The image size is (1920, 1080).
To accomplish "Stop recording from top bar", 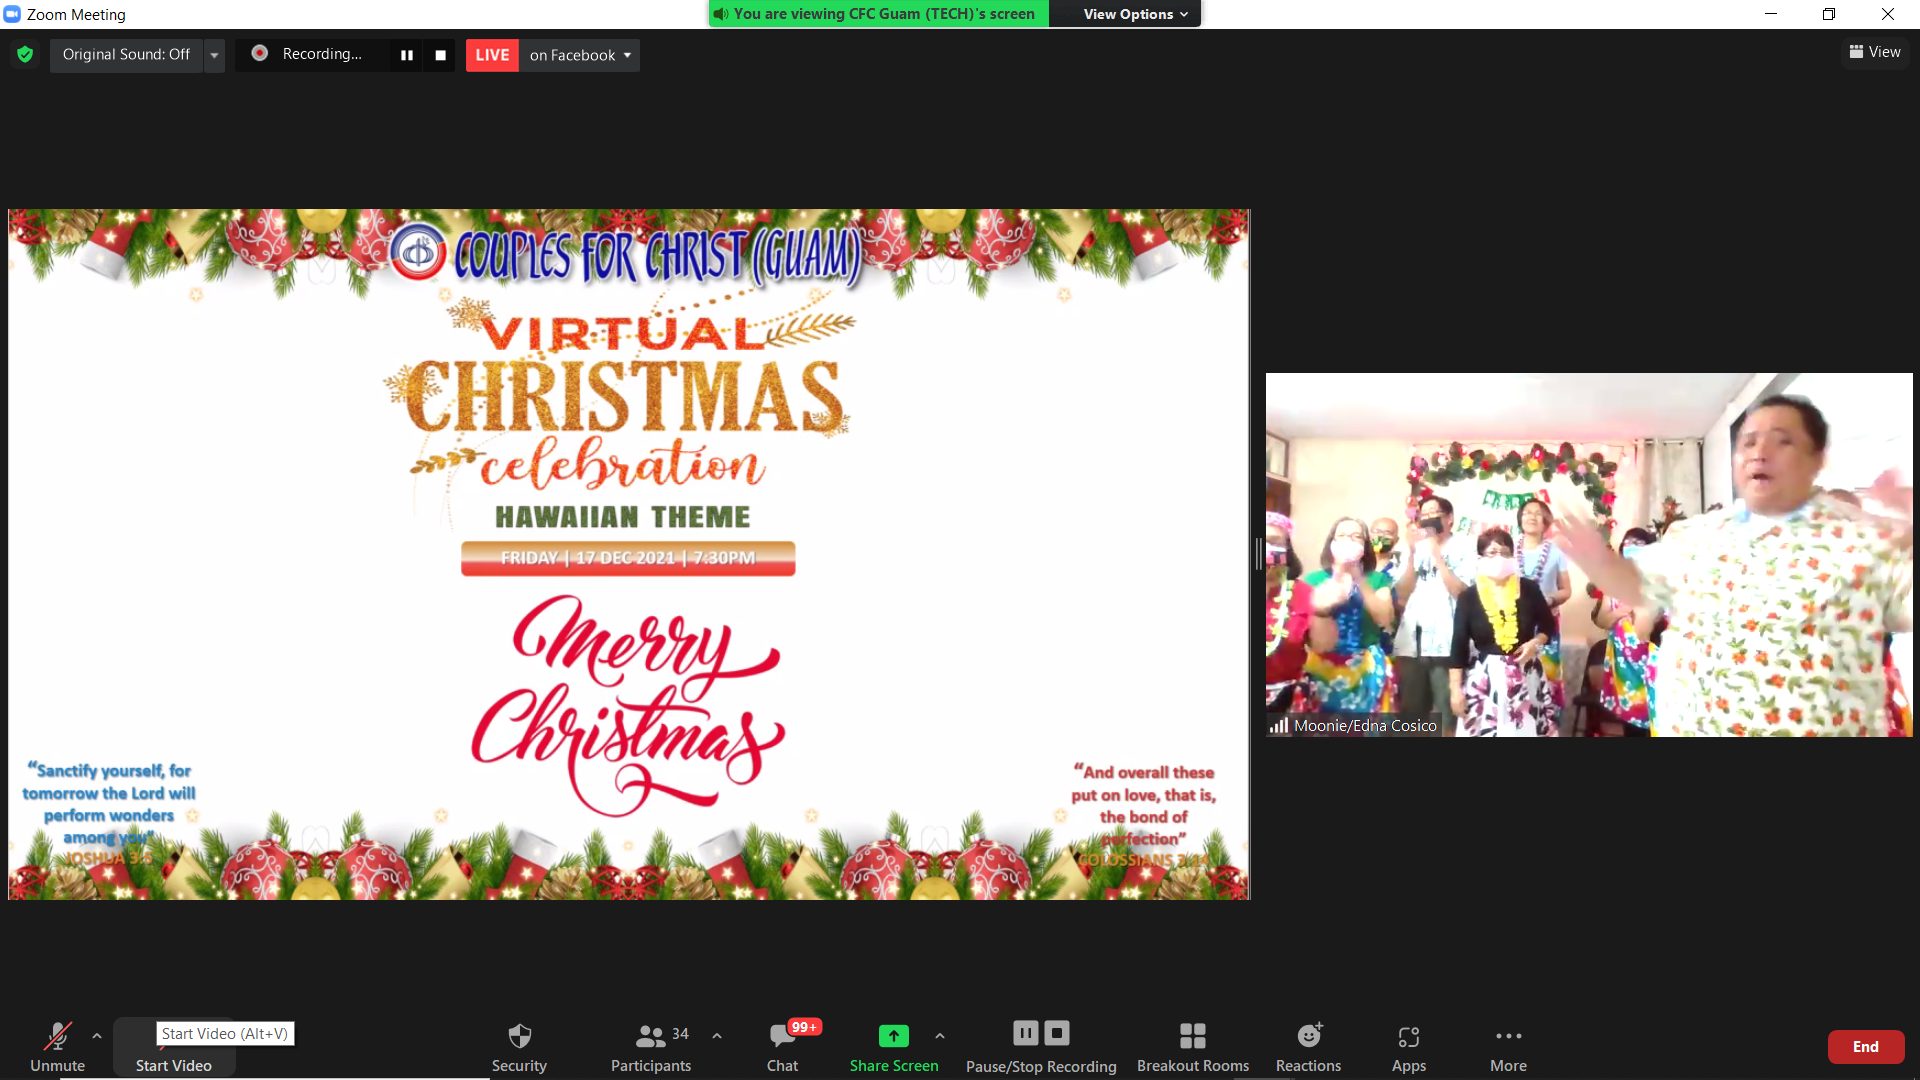I will pyautogui.click(x=441, y=55).
